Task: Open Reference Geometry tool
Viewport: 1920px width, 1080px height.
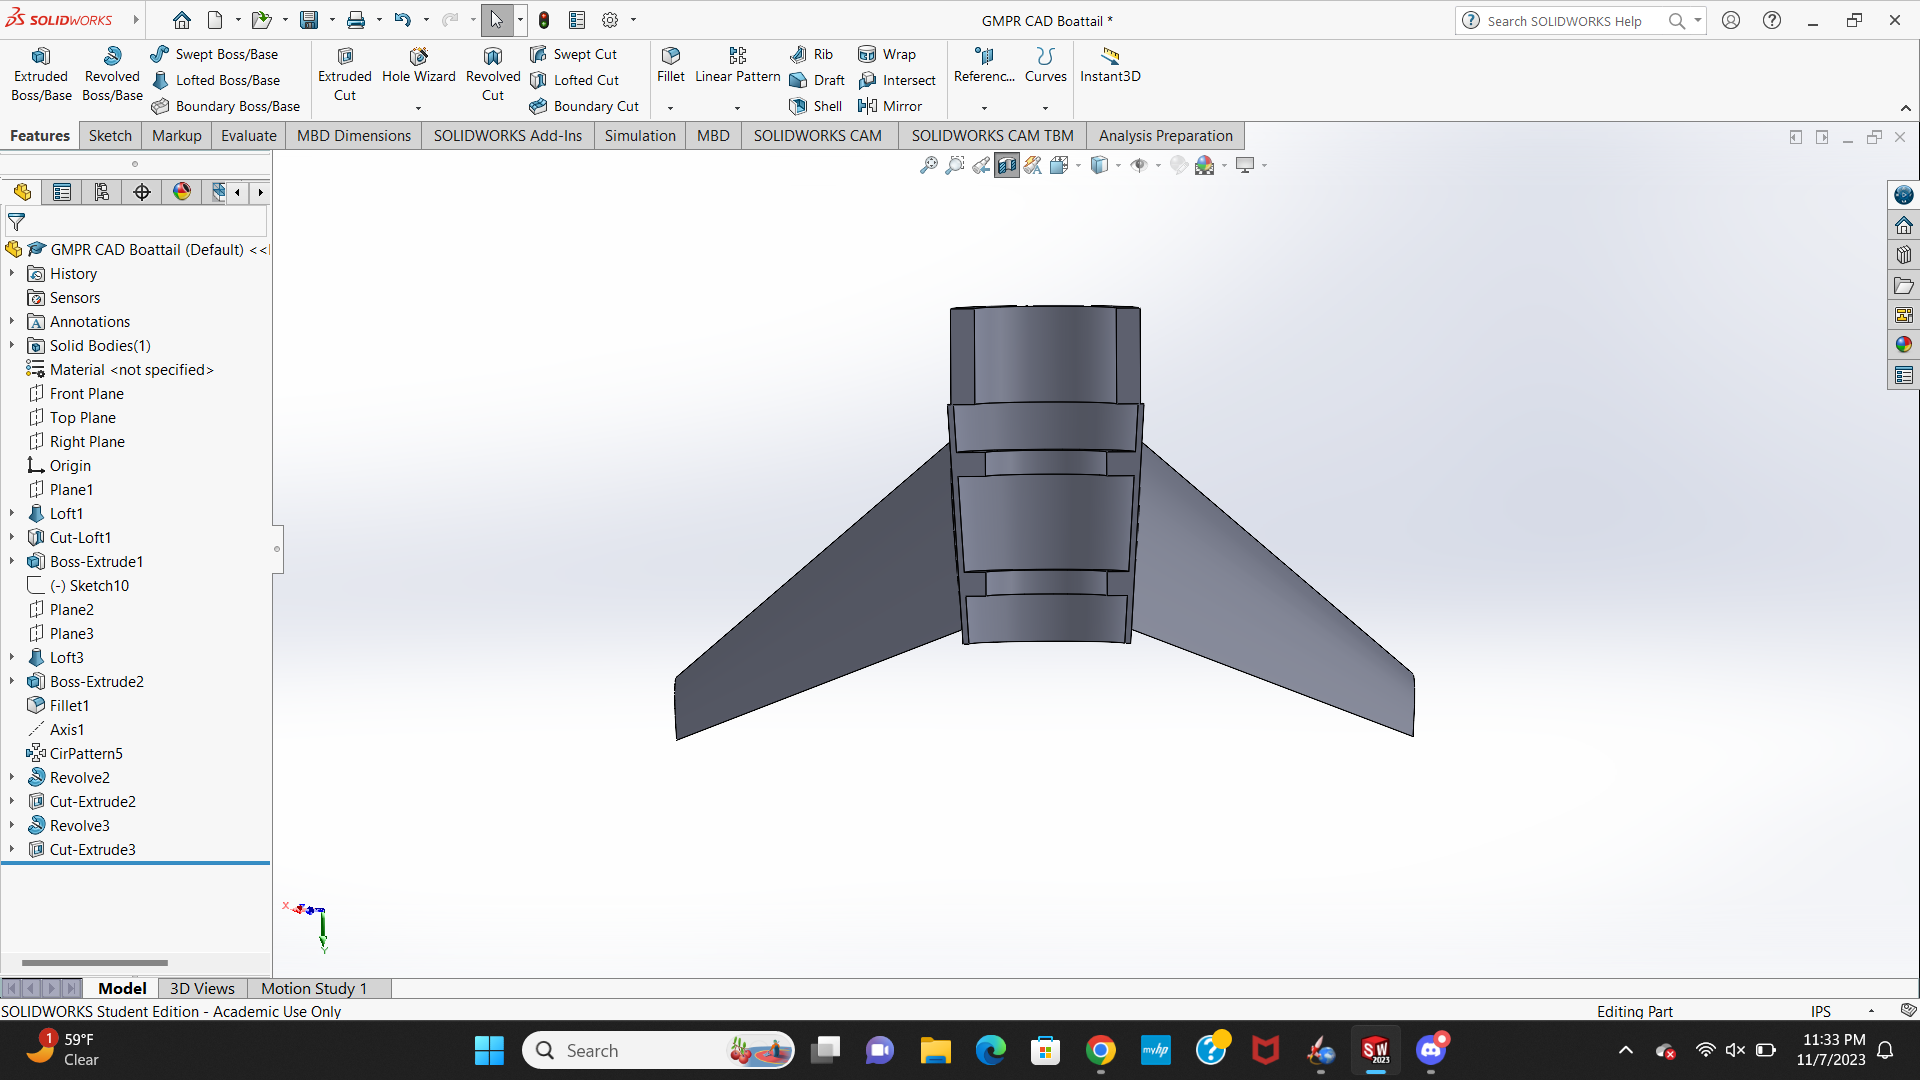Action: click(x=984, y=66)
